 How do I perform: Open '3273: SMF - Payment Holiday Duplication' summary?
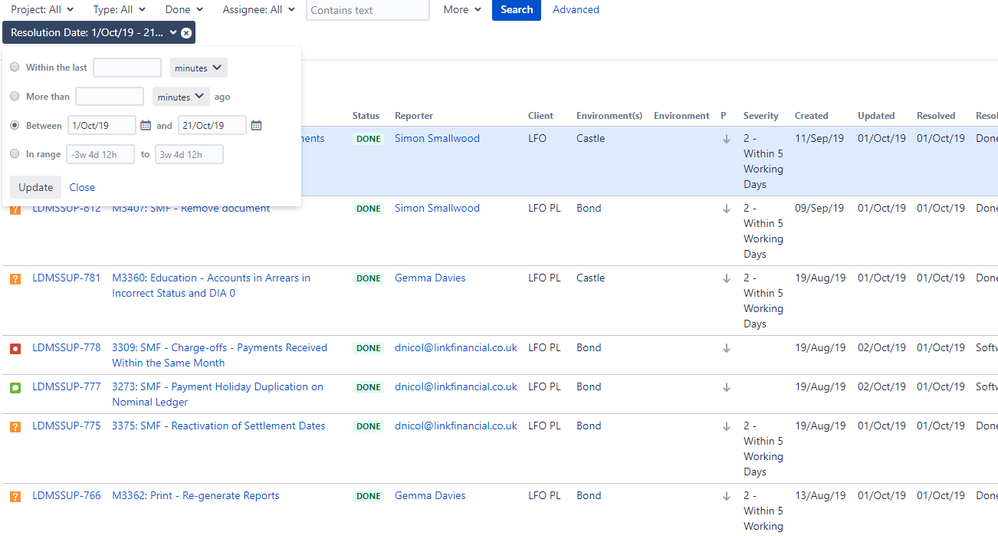218,394
